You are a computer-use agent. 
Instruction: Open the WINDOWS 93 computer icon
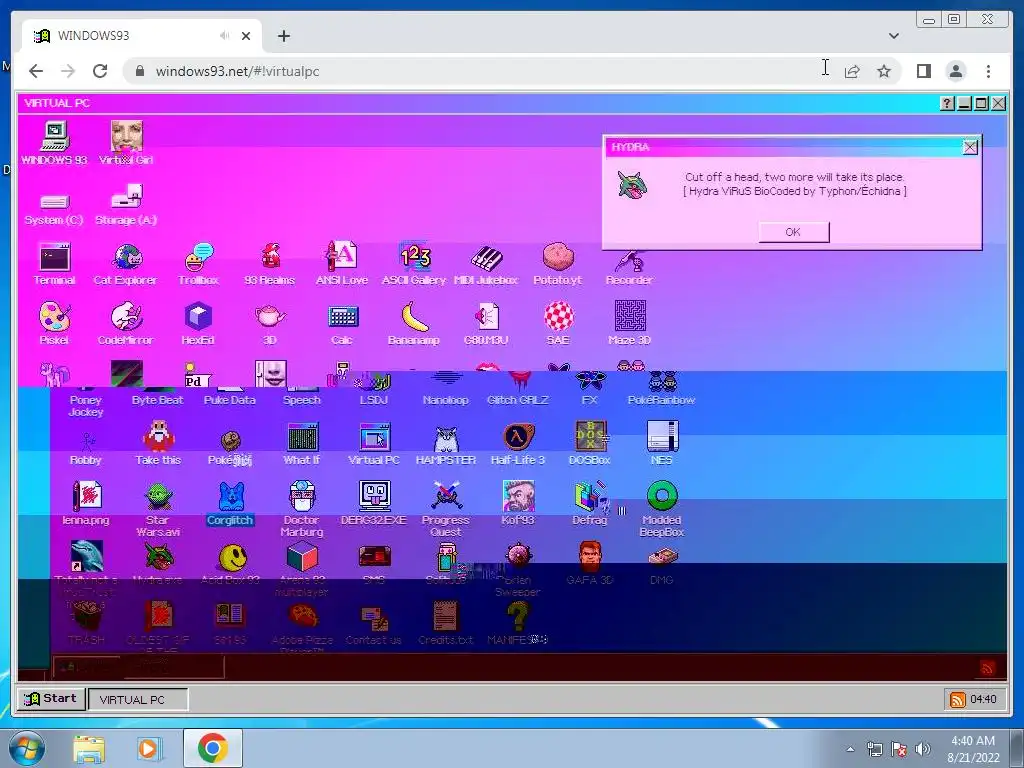tap(54, 136)
